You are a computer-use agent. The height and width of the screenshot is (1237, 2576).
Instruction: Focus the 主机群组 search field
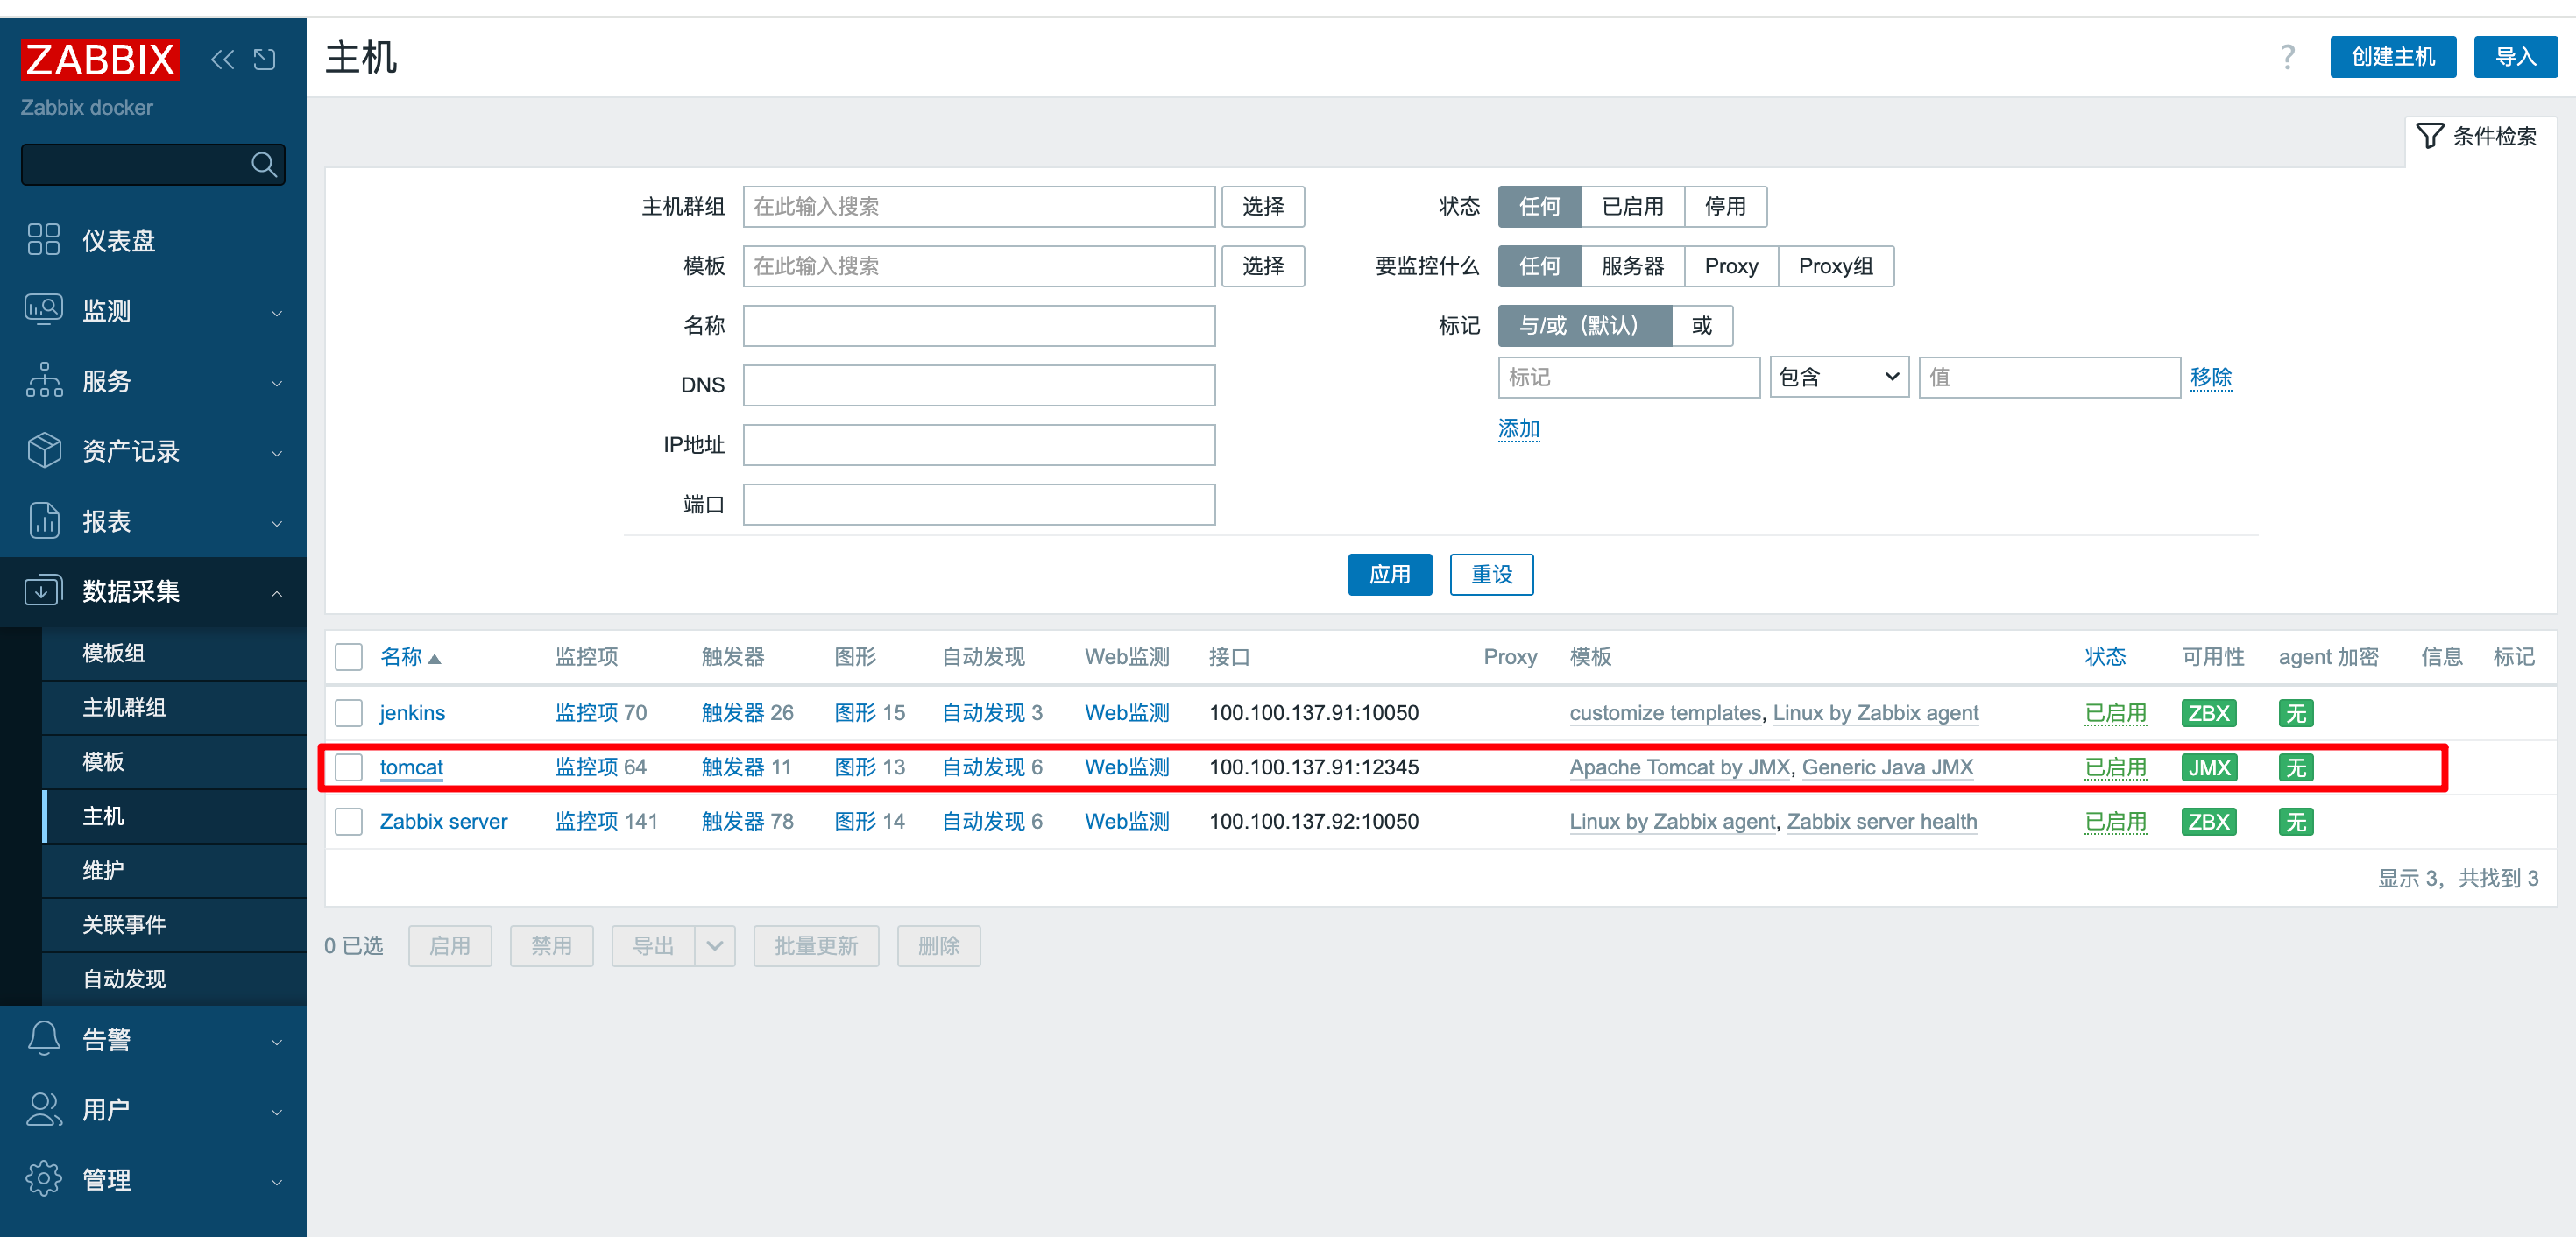(978, 206)
